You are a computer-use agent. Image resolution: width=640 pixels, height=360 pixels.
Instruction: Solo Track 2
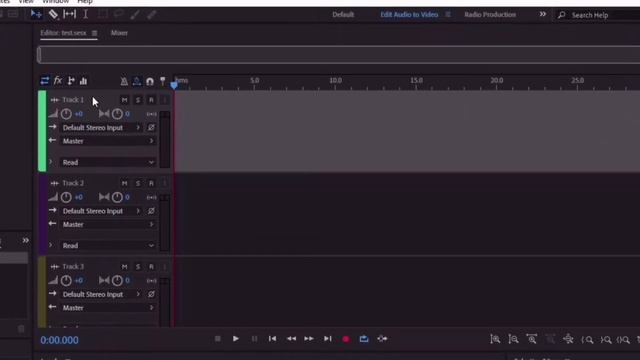point(138,183)
